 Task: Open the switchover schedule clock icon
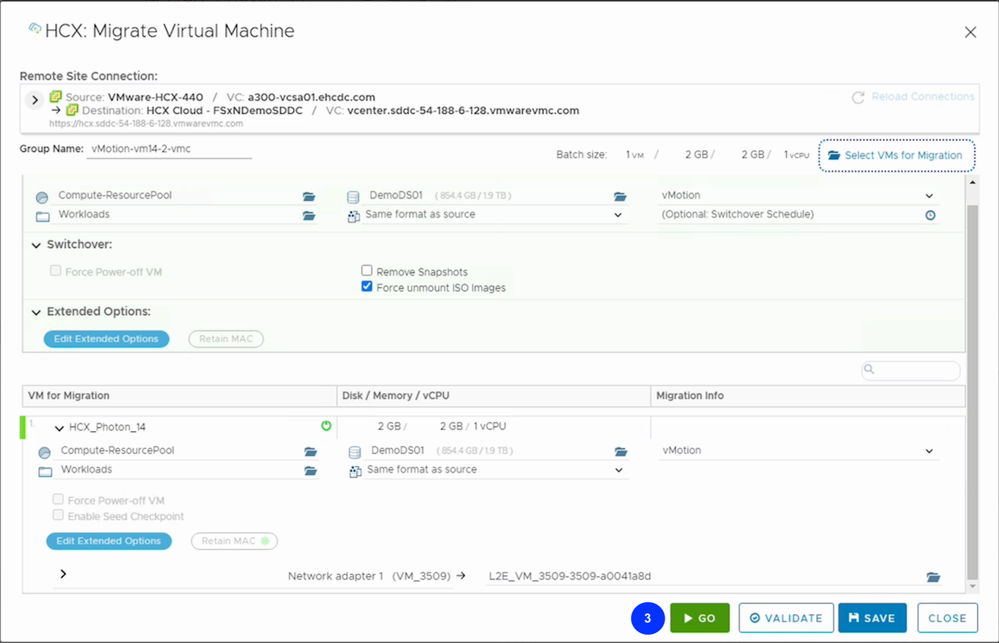click(x=930, y=215)
